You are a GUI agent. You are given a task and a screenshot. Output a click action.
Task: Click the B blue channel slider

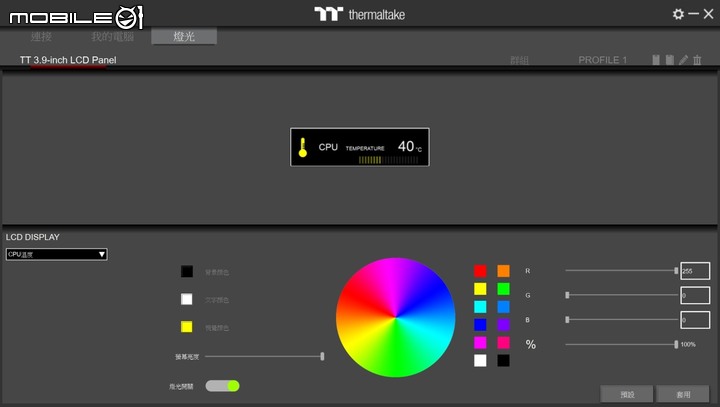pos(622,319)
